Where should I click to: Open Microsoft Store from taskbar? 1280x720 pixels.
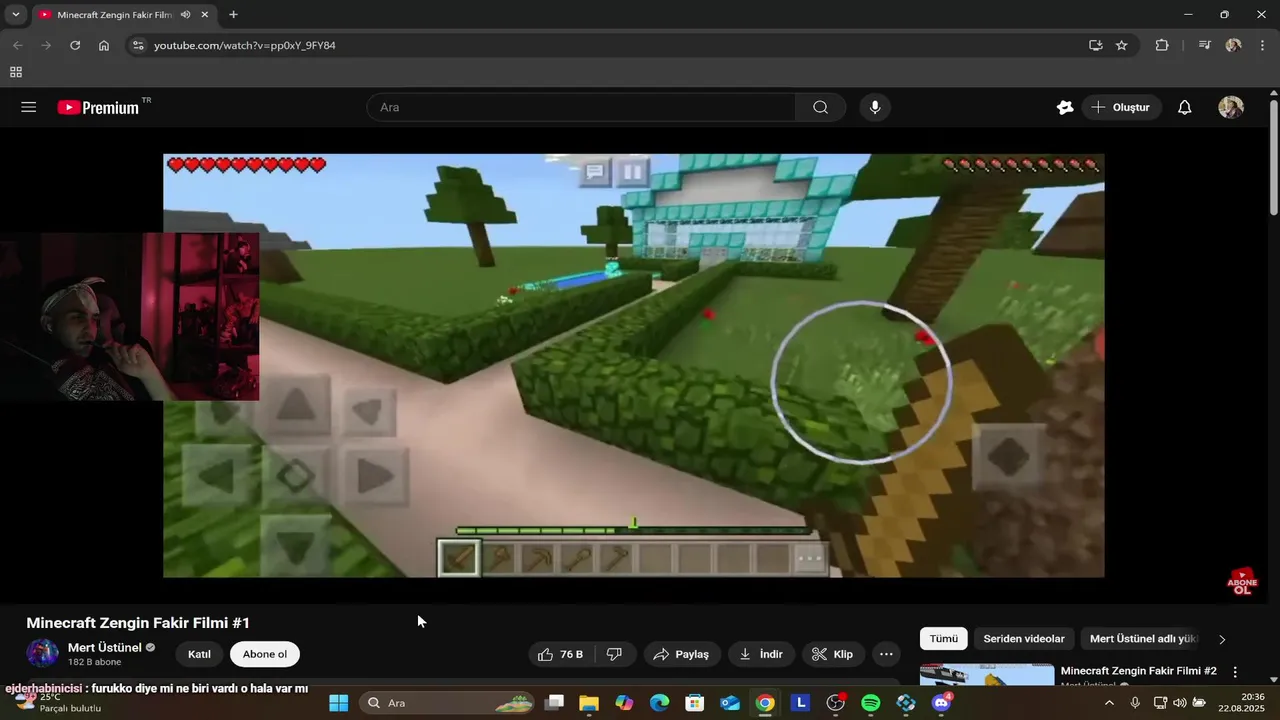(695, 703)
